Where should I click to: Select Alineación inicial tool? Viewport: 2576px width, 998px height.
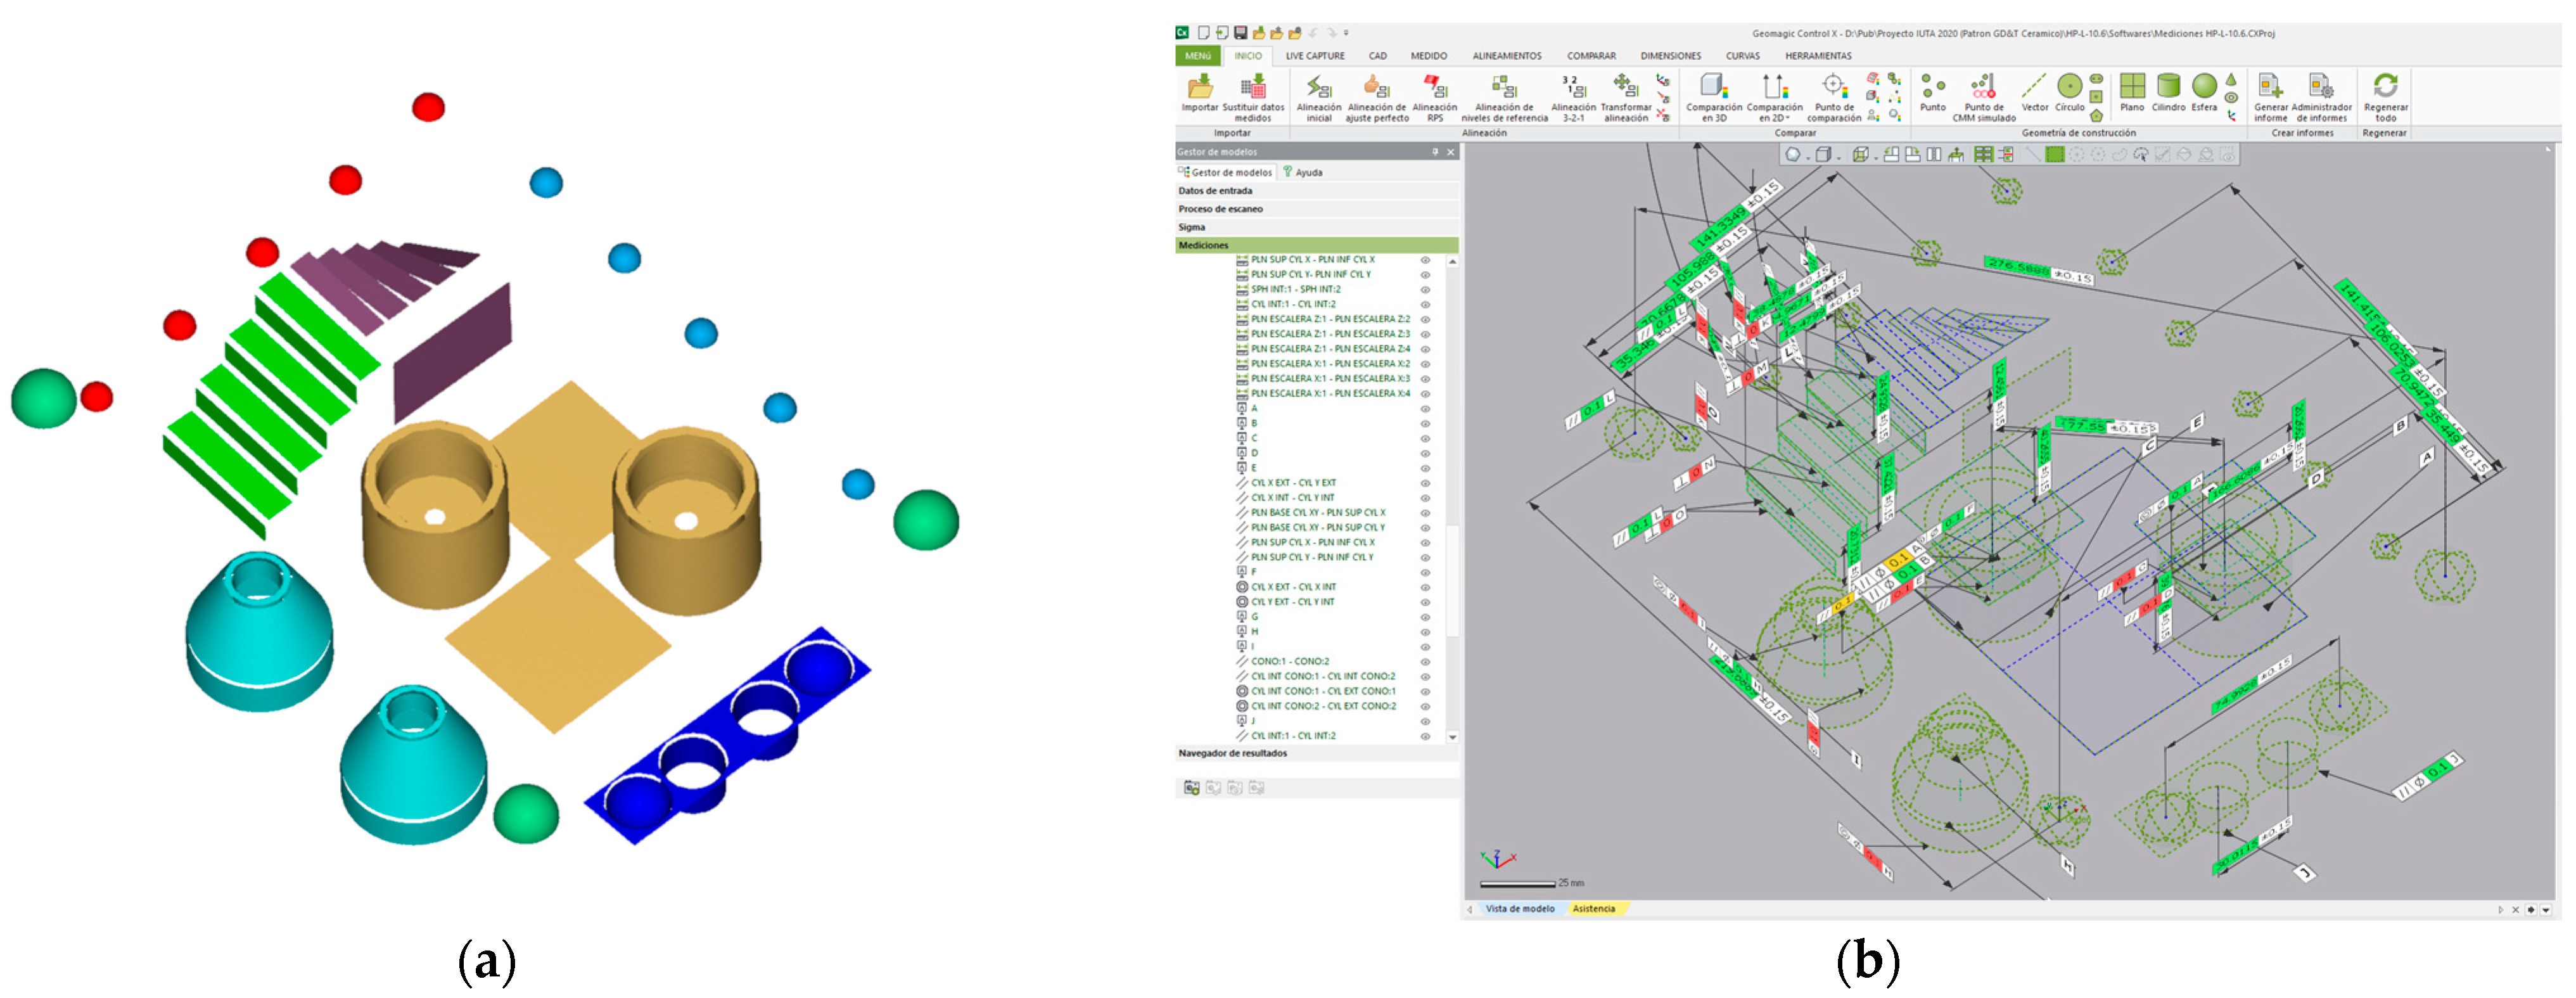[x=1318, y=88]
